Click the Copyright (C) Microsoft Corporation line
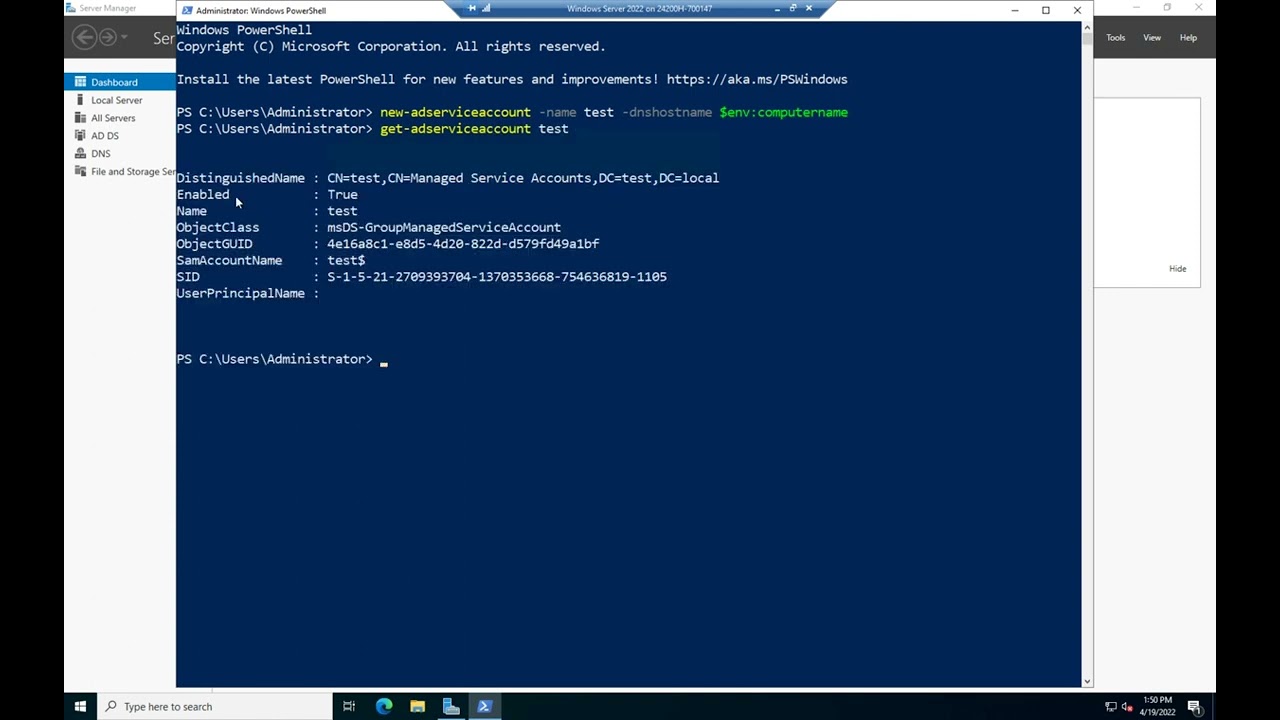This screenshot has width=1280, height=720. [391, 46]
